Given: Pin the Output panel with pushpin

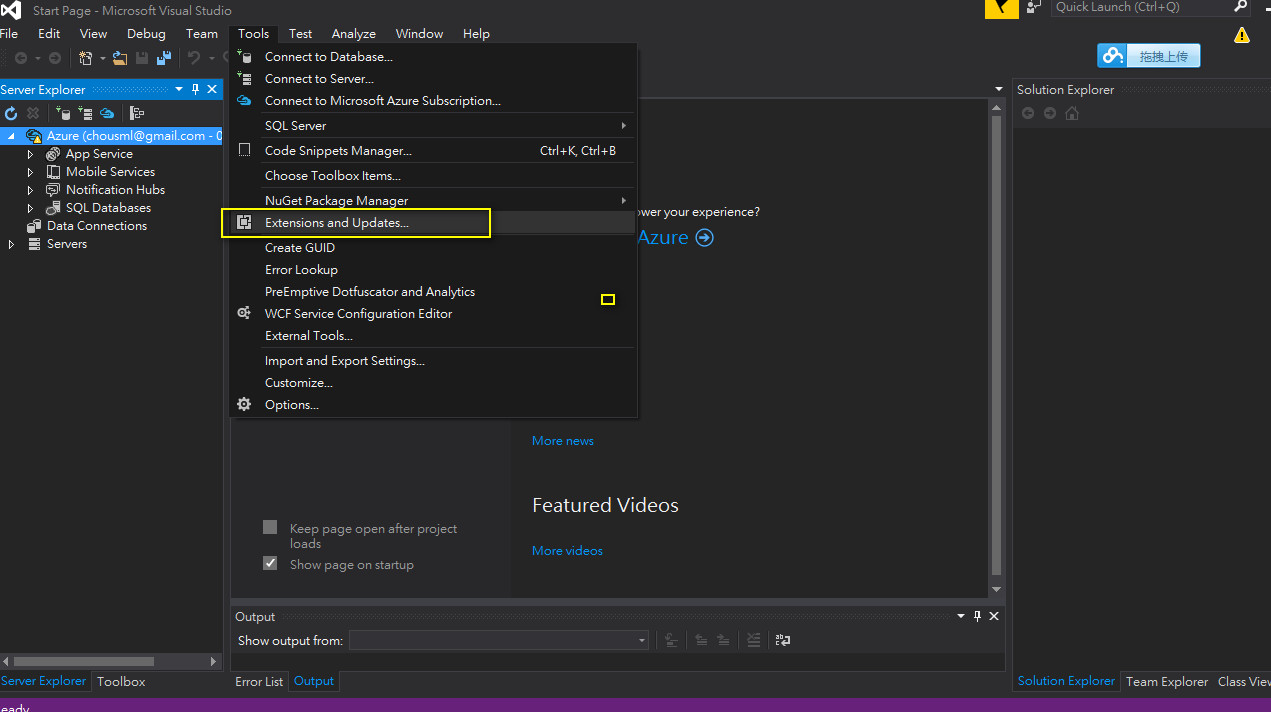Looking at the screenshot, I should (x=978, y=616).
